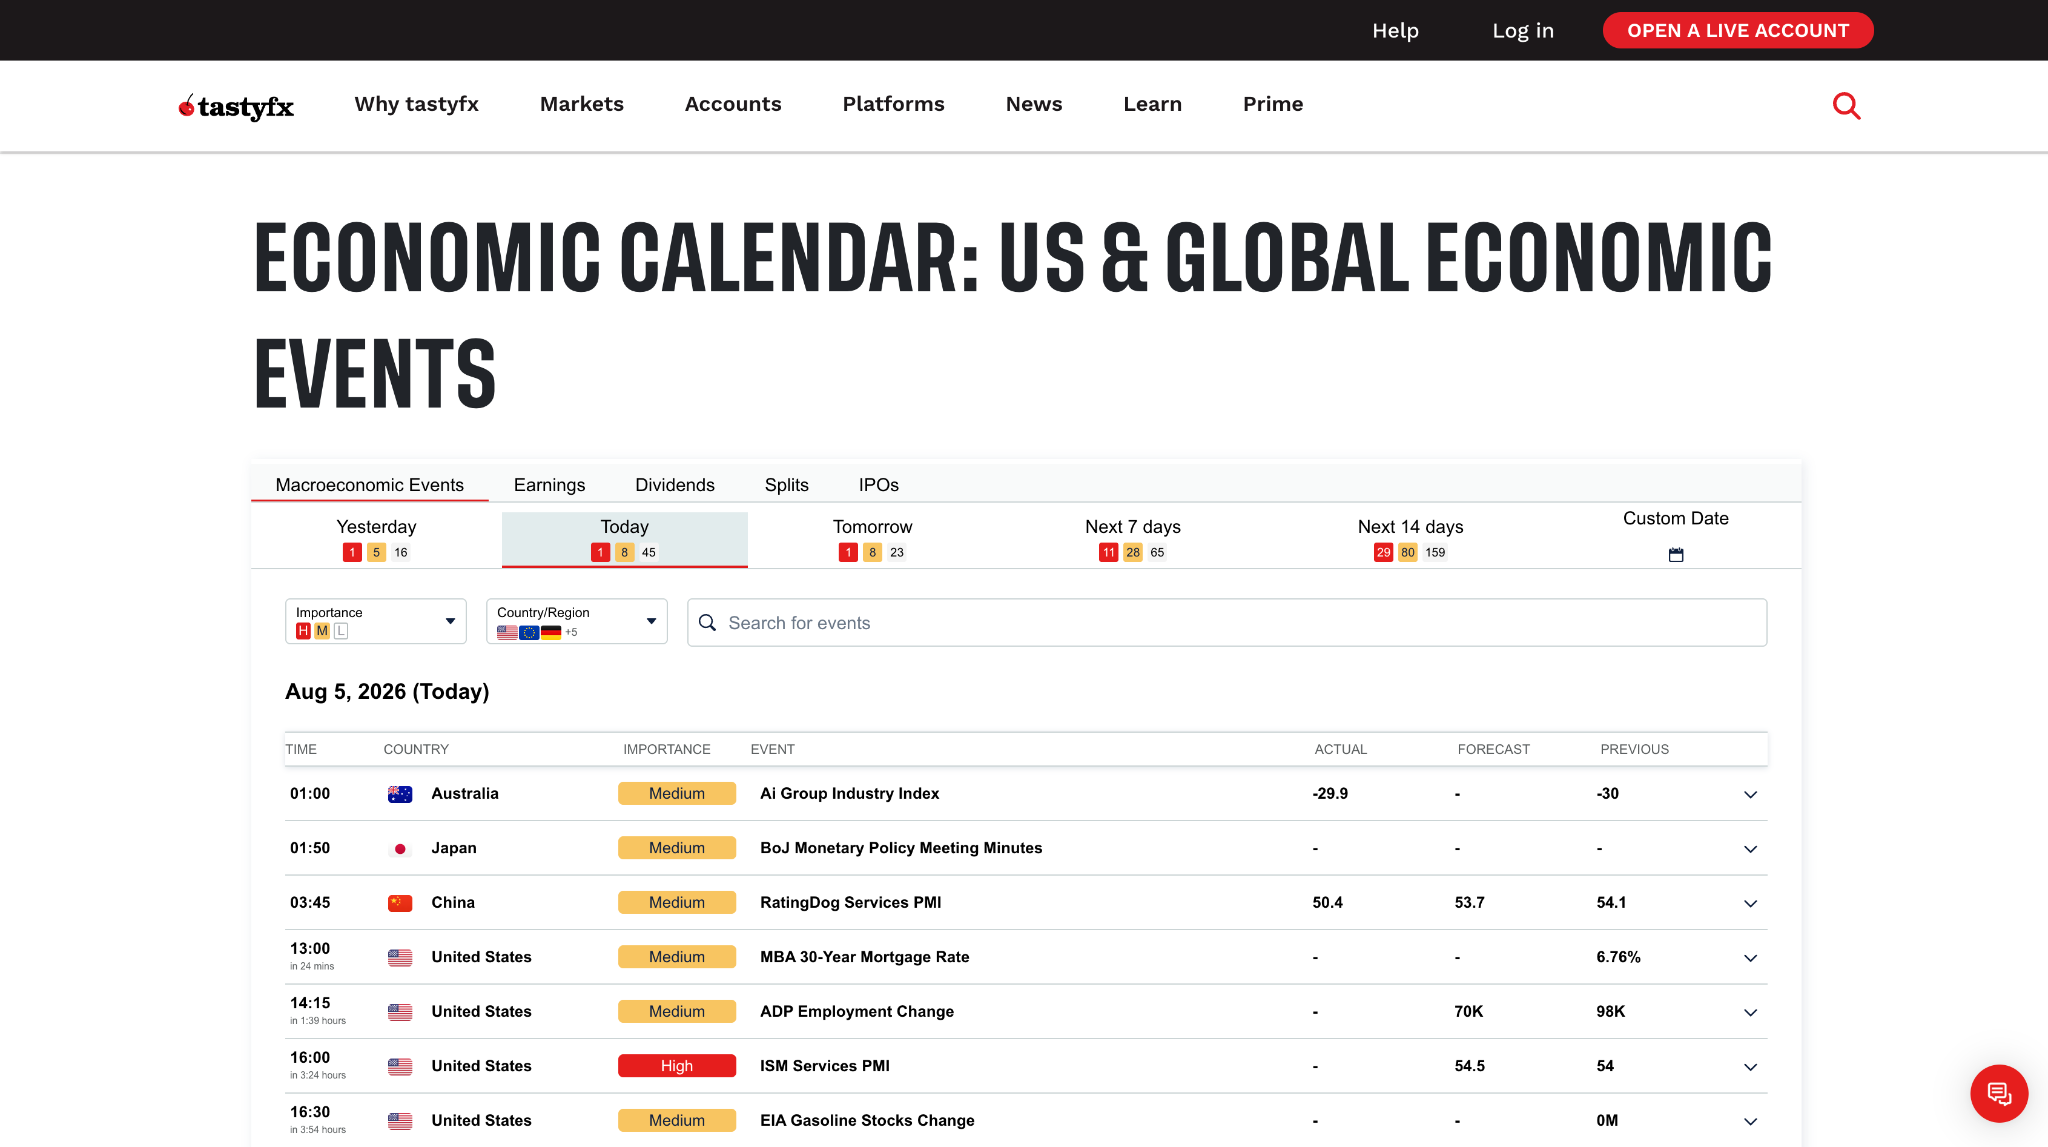The width and height of the screenshot is (2048, 1147).
Task: Expand the ADP Employment Change row
Action: click(1750, 1012)
